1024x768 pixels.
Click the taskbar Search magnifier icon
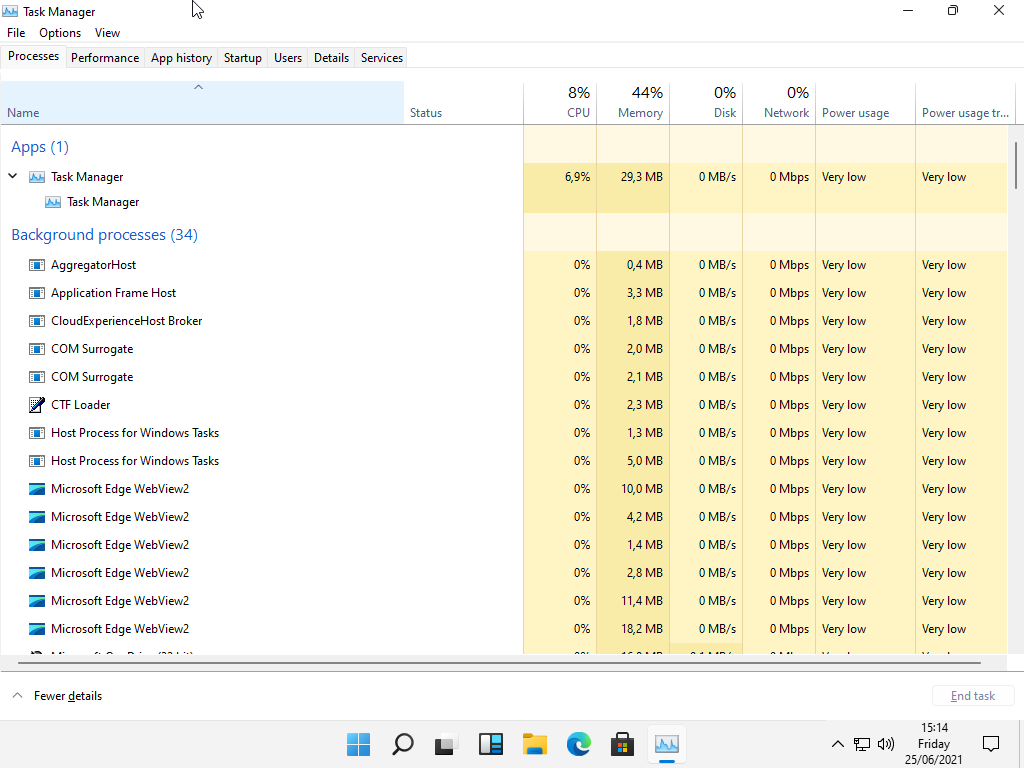tap(402, 744)
